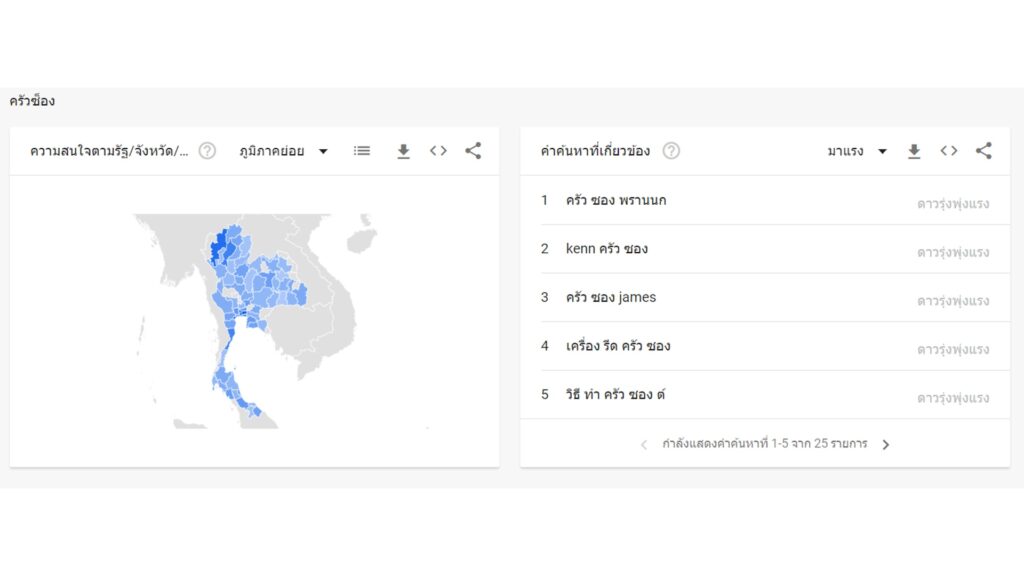1024x576 pixels.
Task: Select related query kenn ครัว ซอง
Action: tap(606, 248)
